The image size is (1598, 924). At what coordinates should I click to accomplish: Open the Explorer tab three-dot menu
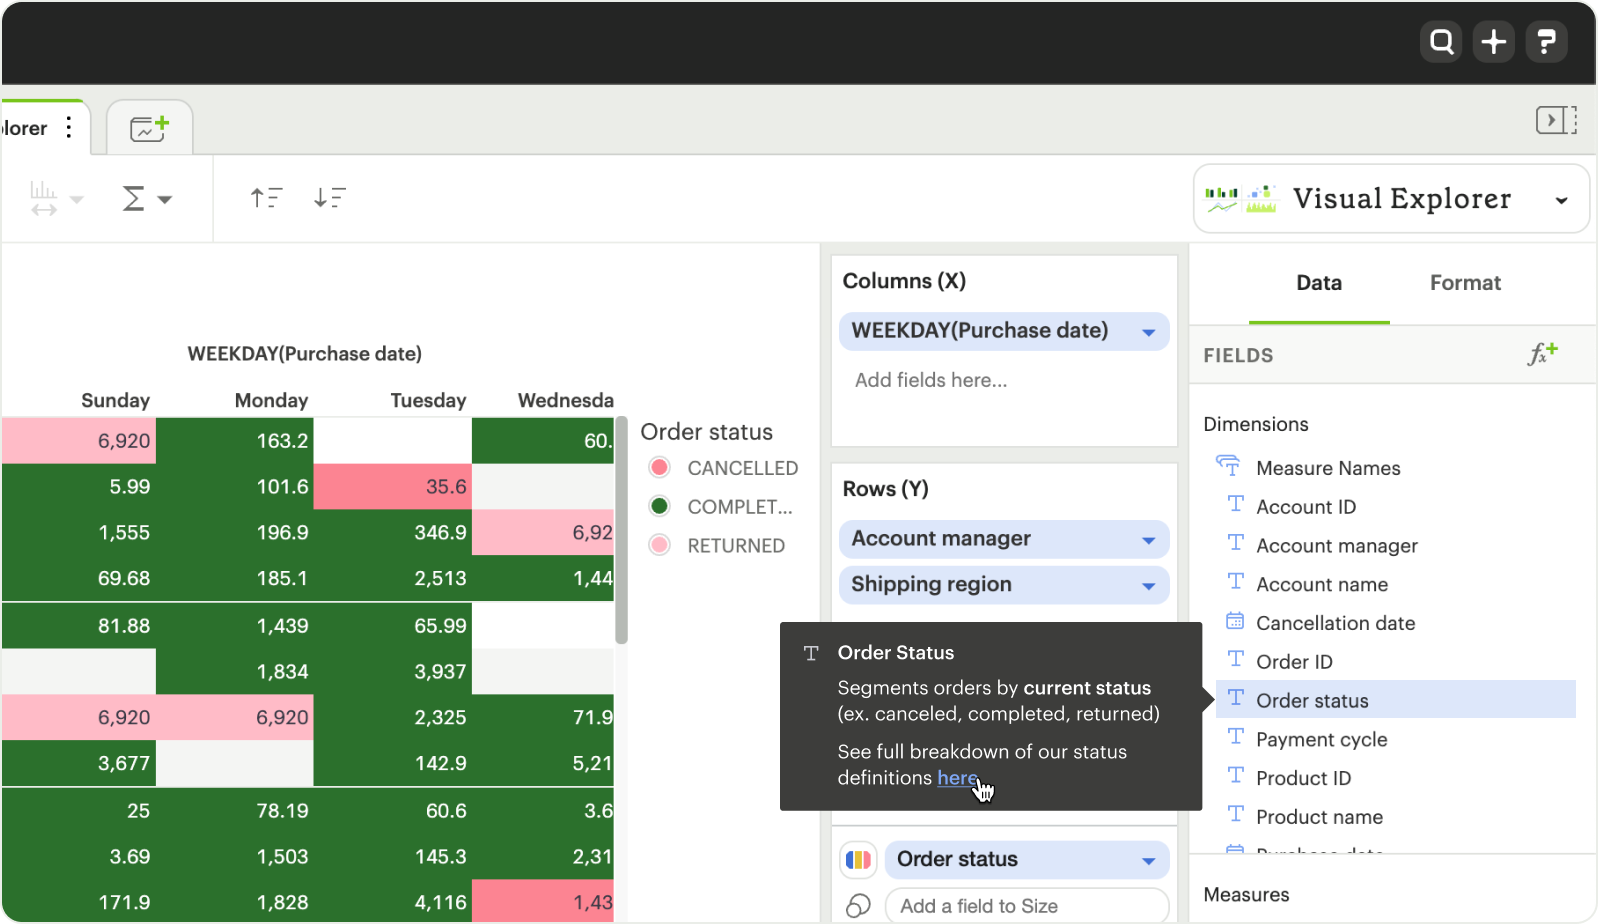(x=68, y=127)
